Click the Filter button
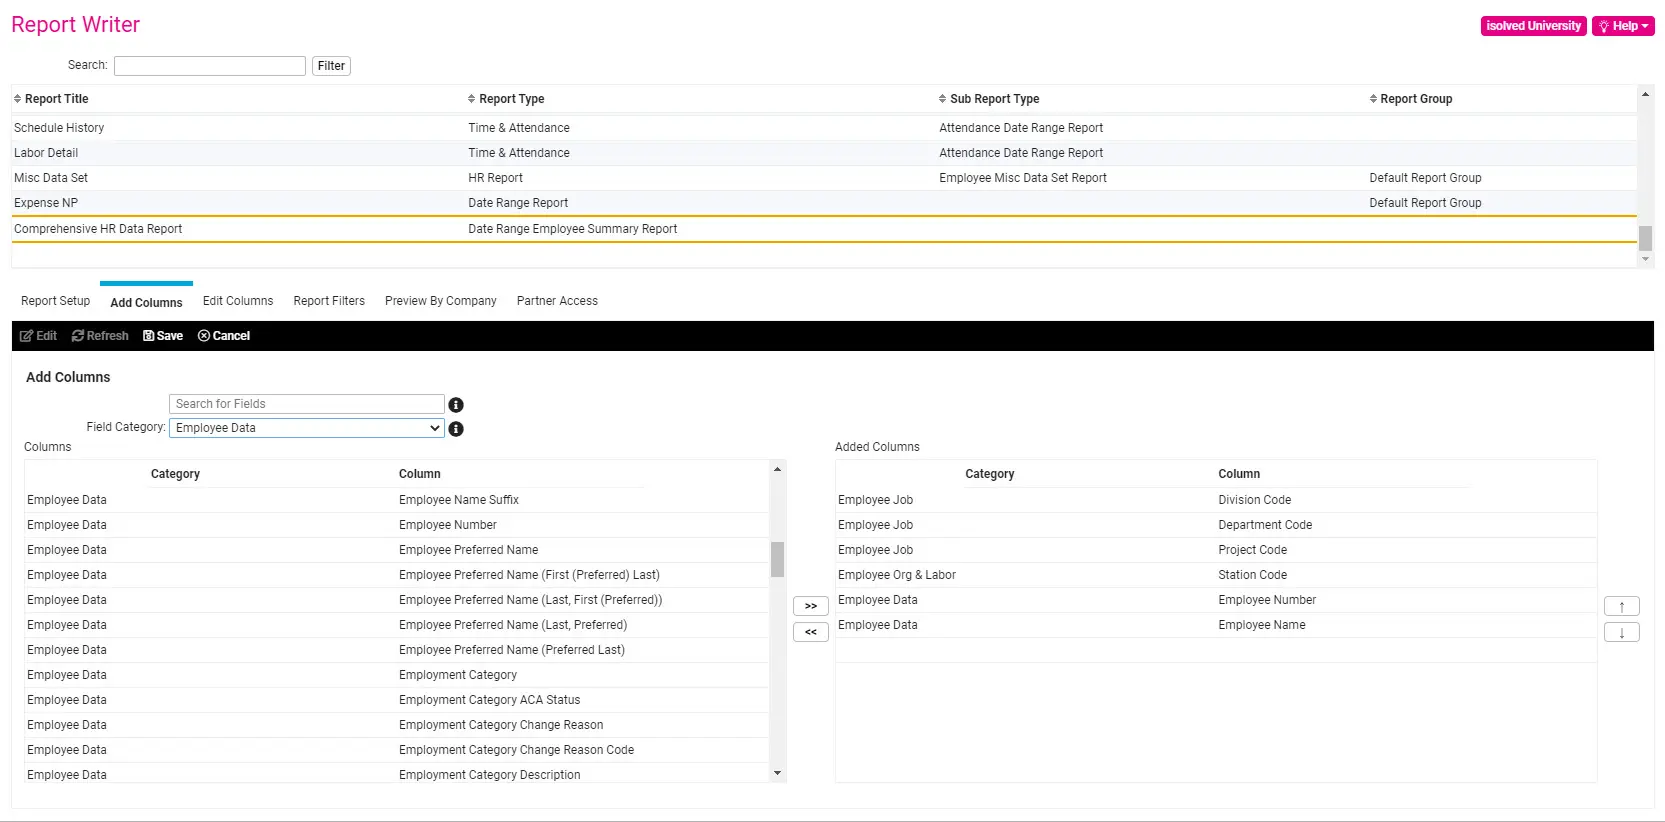The image size is (1665, 822). click(x=331, y=66)
